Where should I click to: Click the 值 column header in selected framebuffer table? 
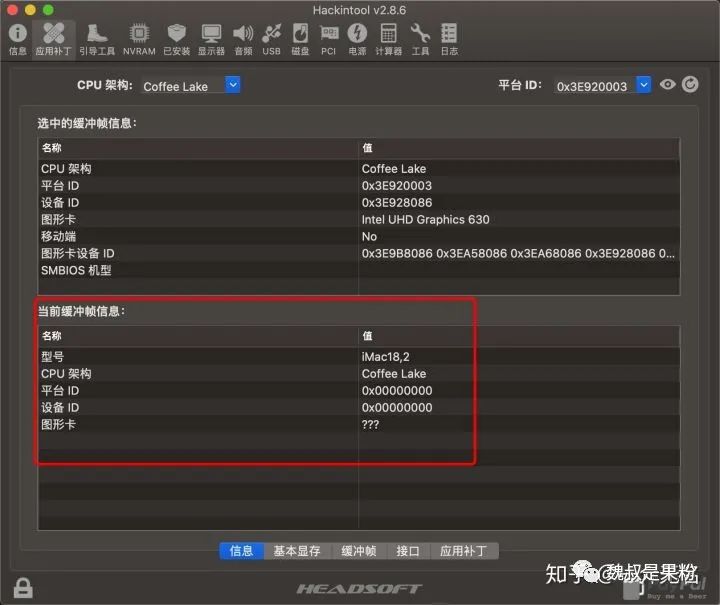click(519, 148)
